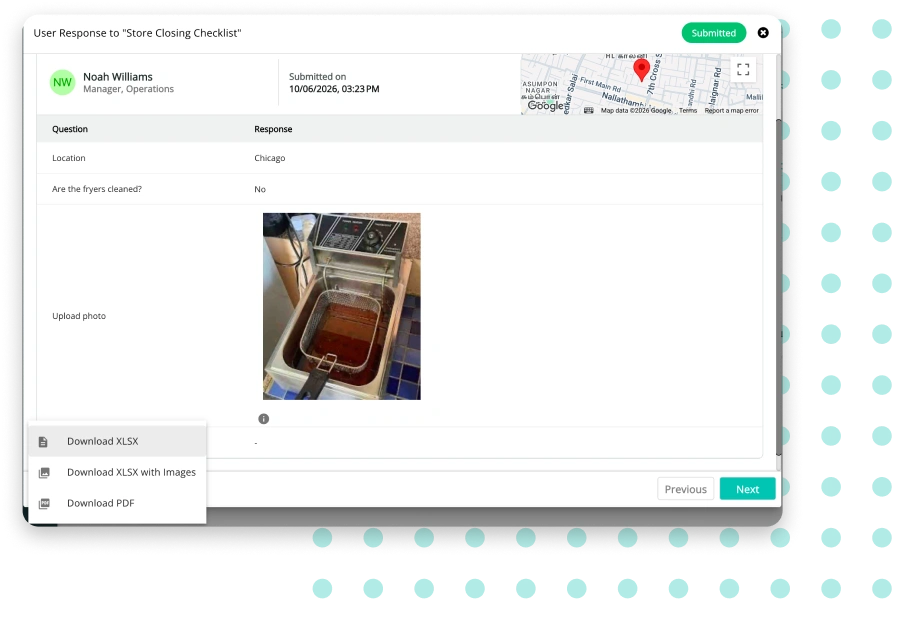Select Download PDF option
This screenshot has height=634, width=902.
(x=117, y=503)
